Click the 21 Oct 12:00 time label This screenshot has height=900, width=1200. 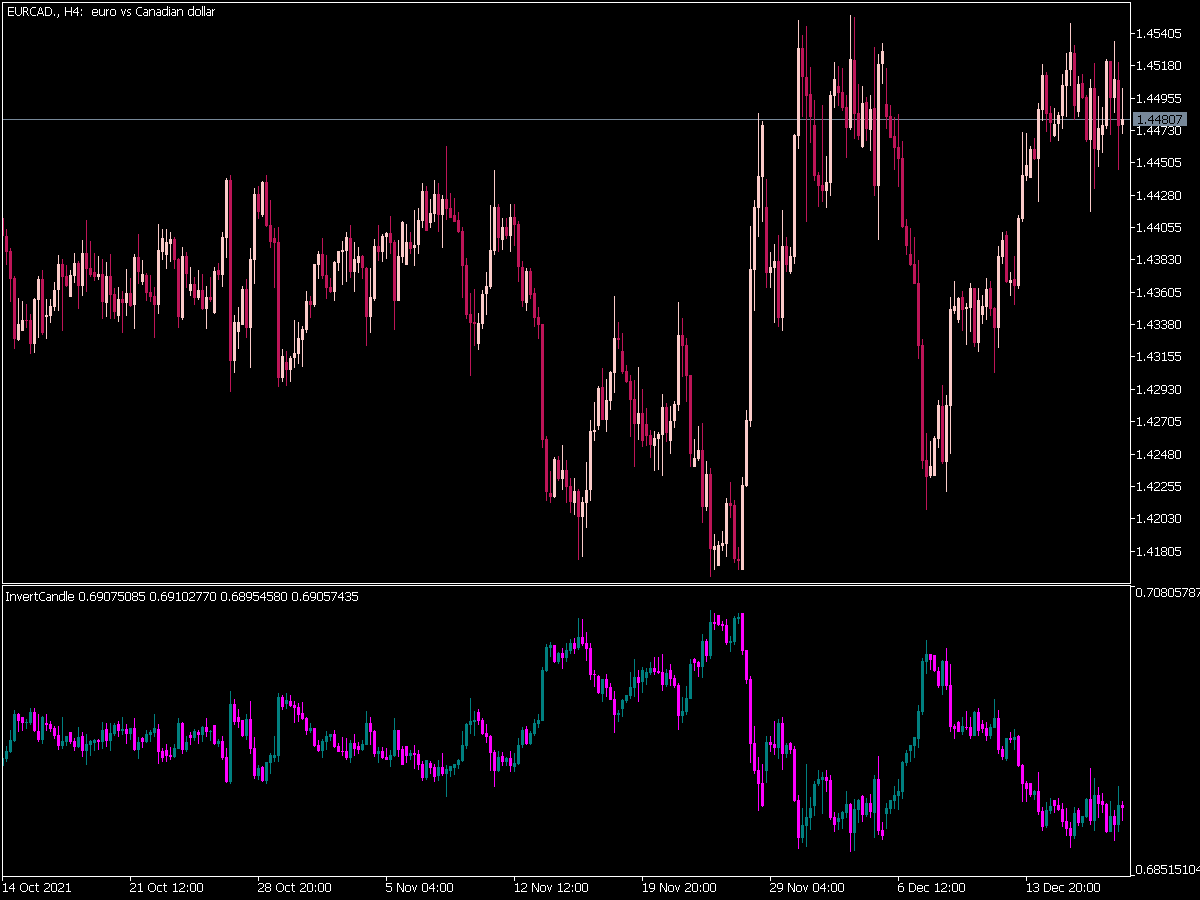[x=166, y=887]
